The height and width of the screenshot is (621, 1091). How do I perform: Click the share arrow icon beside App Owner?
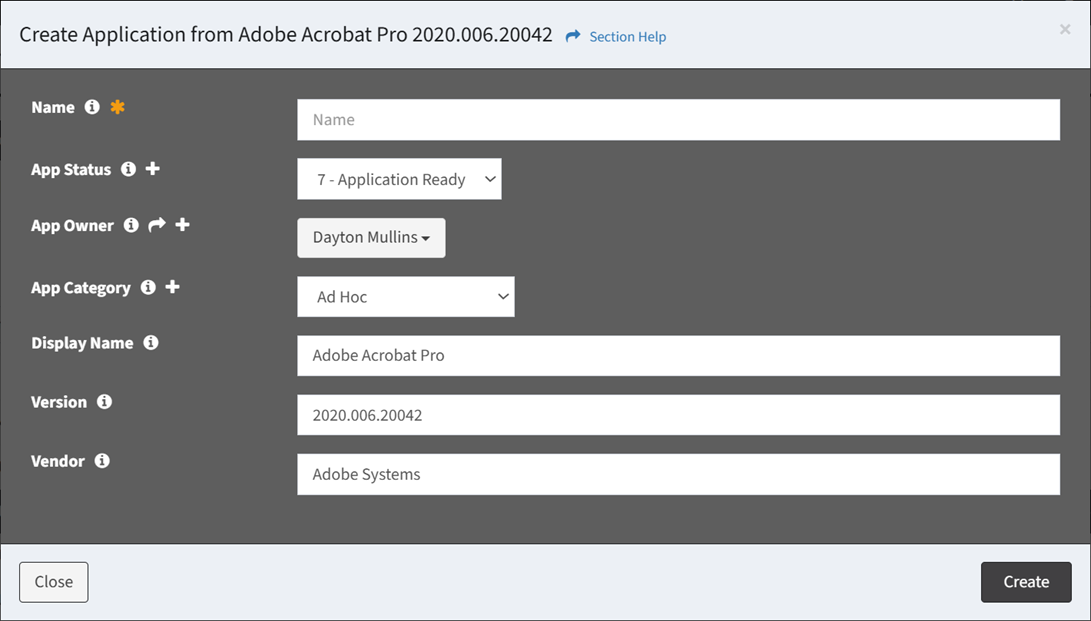click(x=157, y=225)
